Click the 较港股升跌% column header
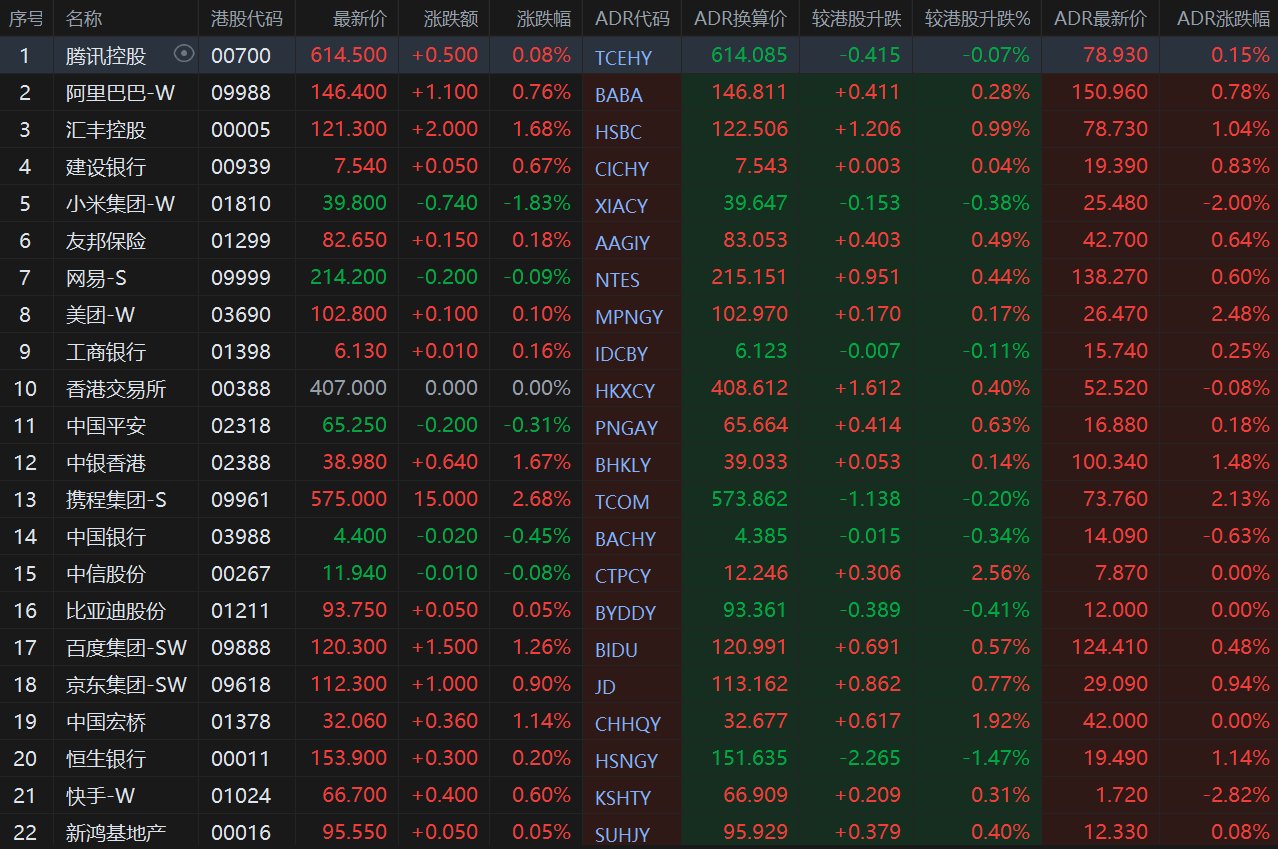 pyautogui.click(x=977, y=18)
